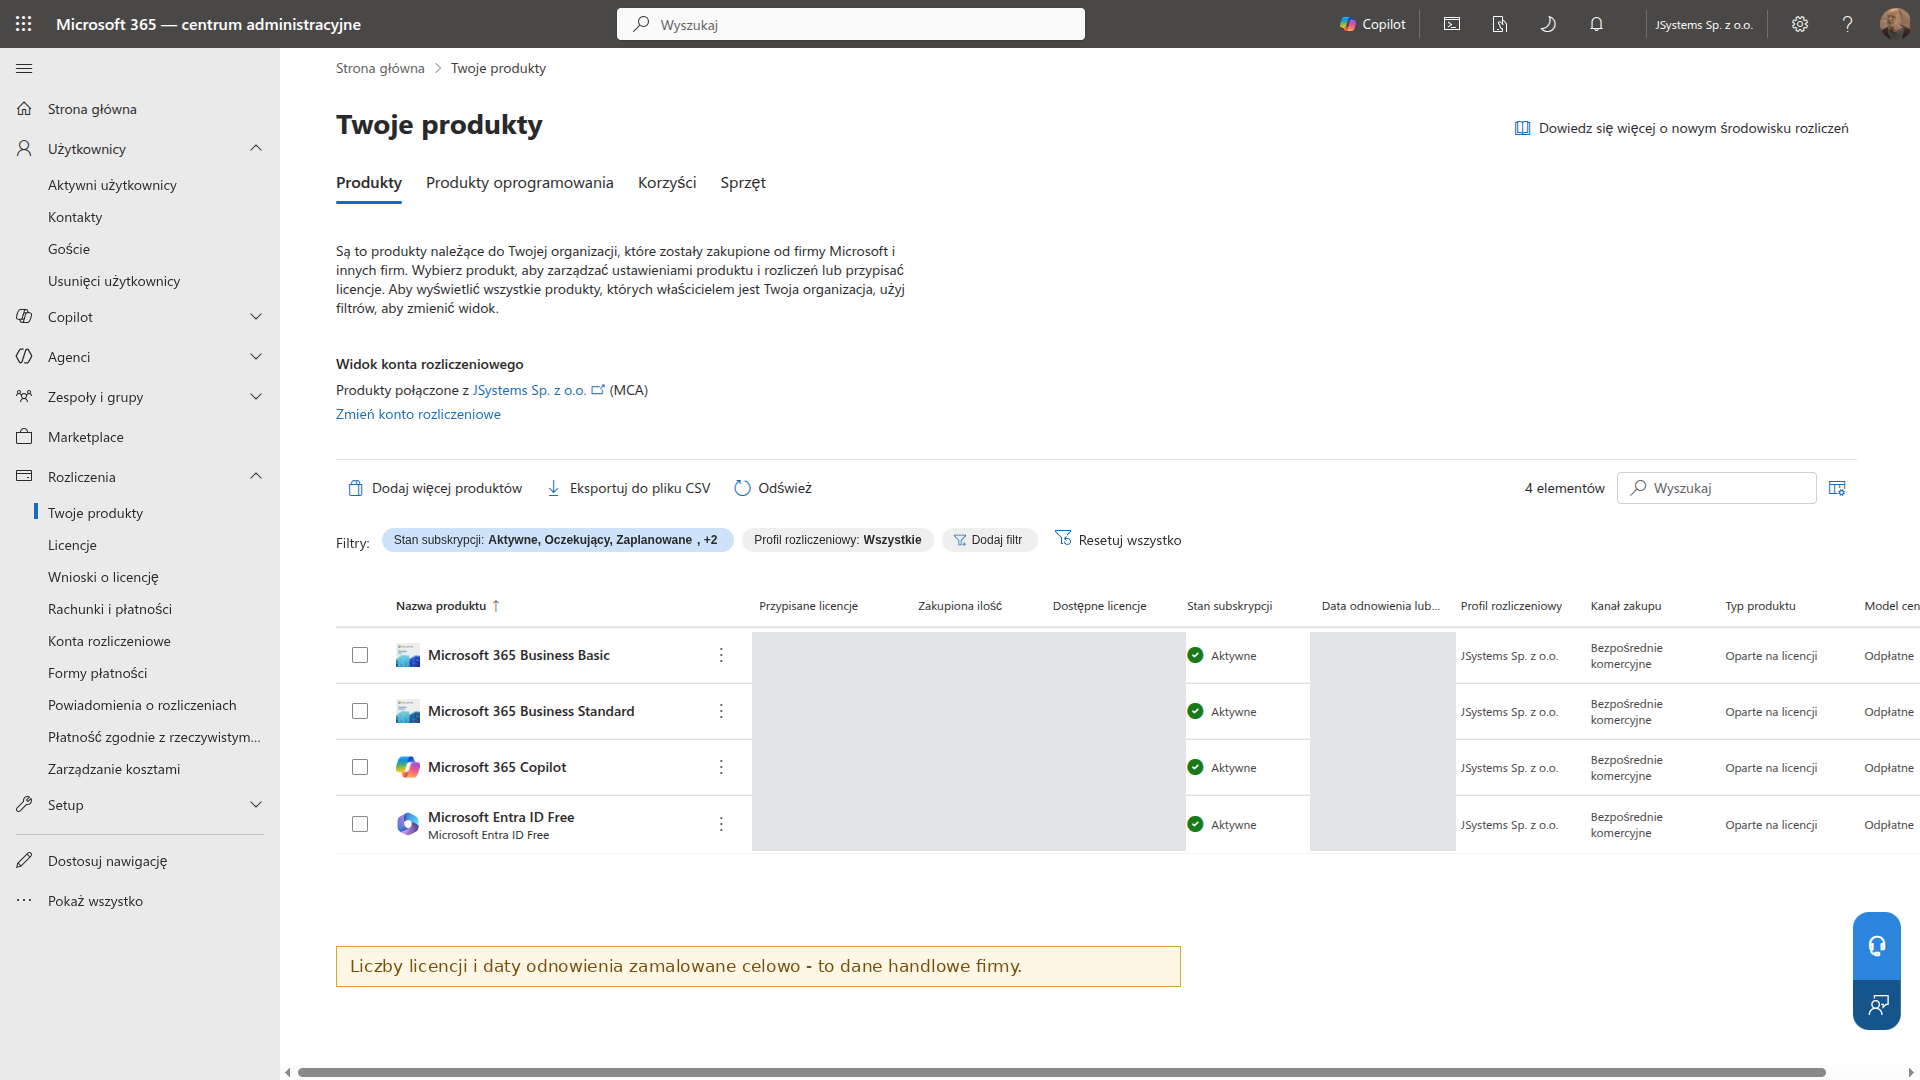Switch to the Sprzęt tab
Screen dimensions: 1920x1080
[x=743, y=183]
